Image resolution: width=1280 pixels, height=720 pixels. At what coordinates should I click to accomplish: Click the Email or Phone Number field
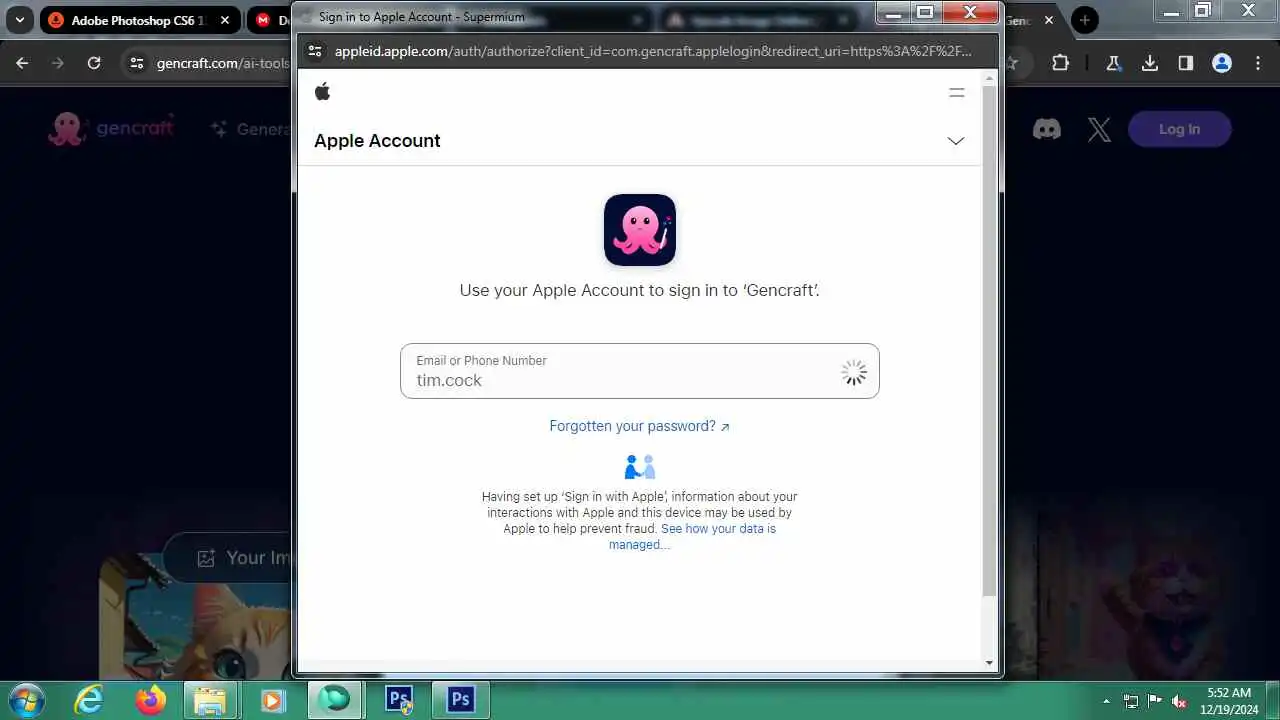pos(640,371)
